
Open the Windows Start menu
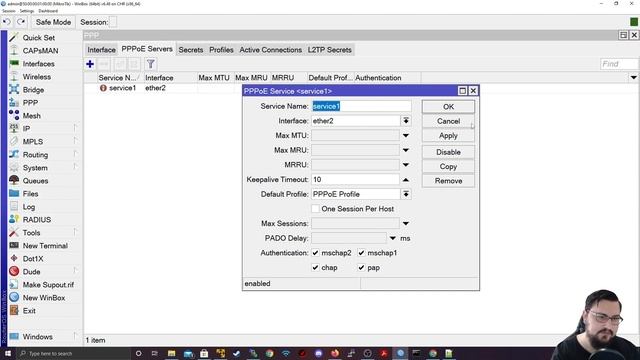[x=8, y=353]
